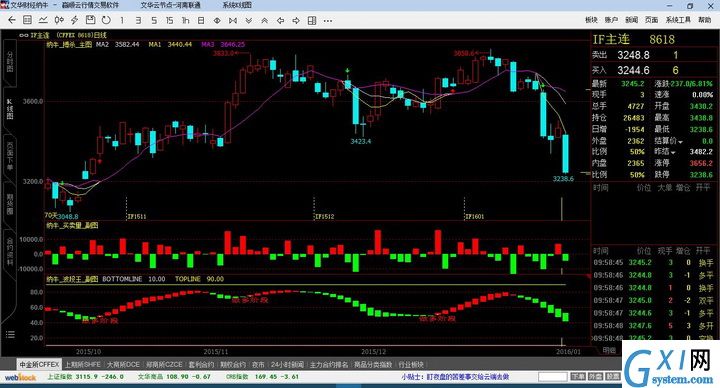The image size is (720, 388).
Task: Open the 页面下单 side tab
Action: click(x=10, y=156)
